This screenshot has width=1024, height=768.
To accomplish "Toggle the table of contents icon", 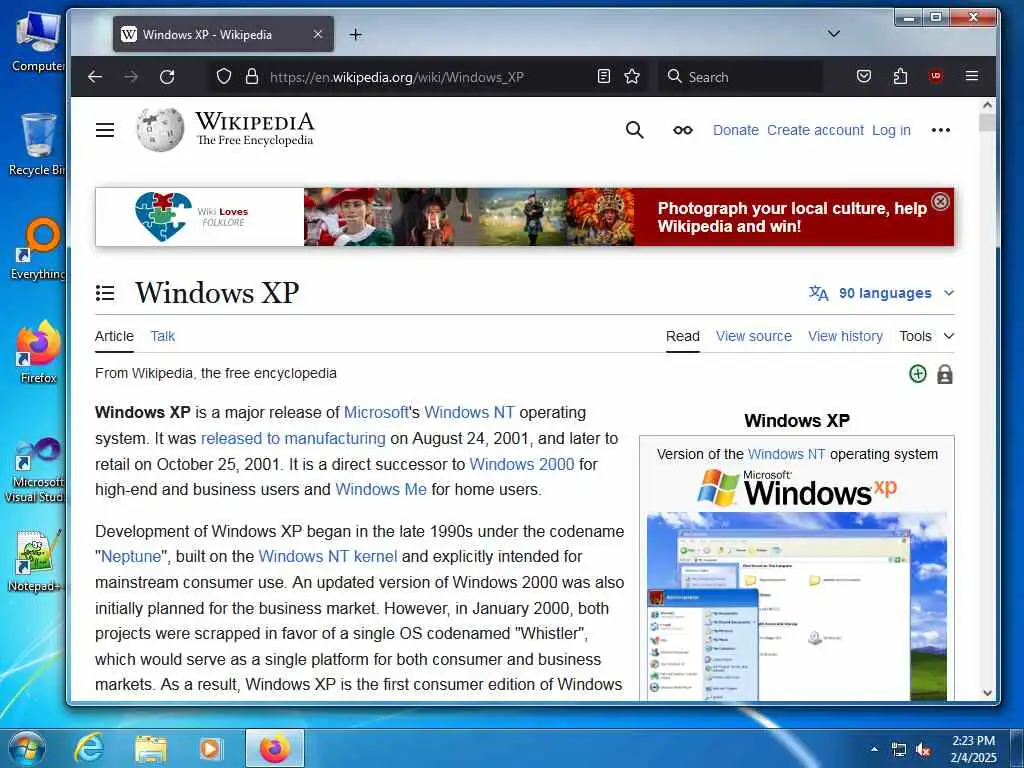I will 105,293.
